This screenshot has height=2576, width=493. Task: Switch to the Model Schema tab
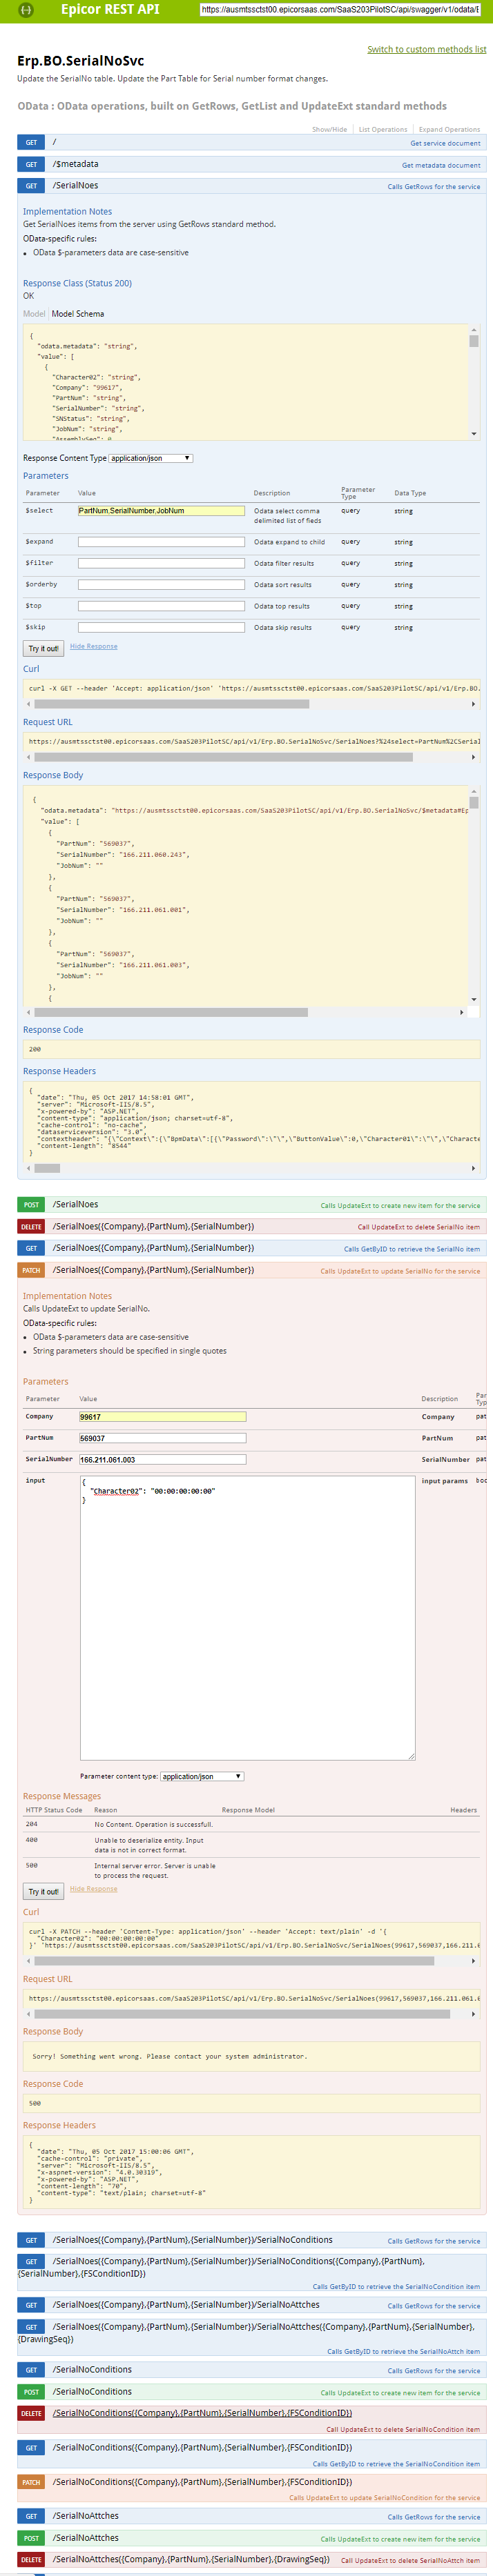(78, 314)
